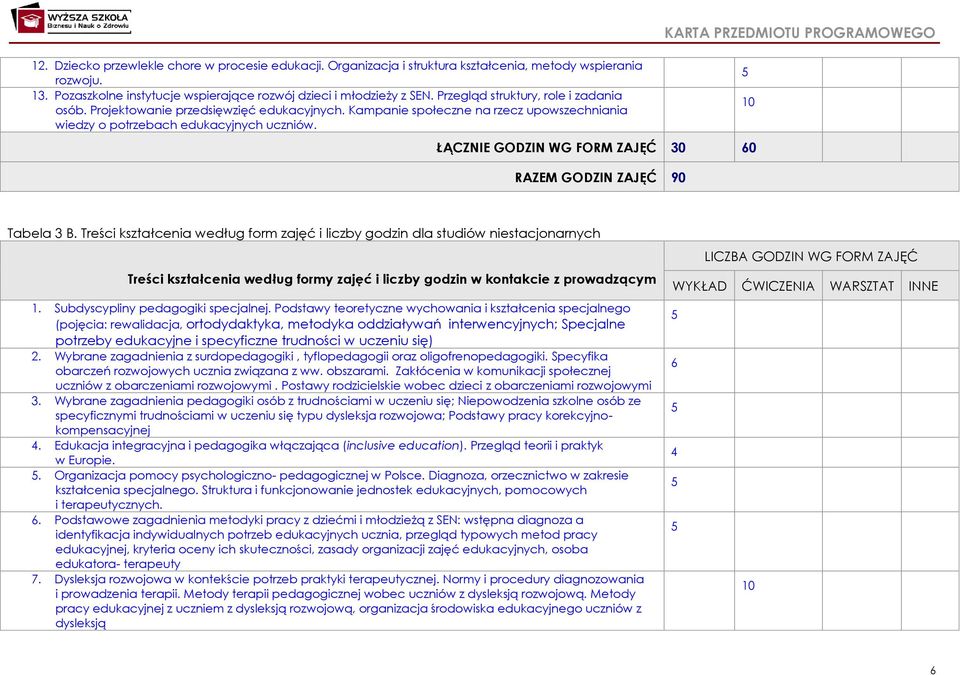Click header 'Treści kształcenia według formy zajęć'
The width and height of the screenshot is (960, 675).
pyautogui.click(x=392, y=280)
